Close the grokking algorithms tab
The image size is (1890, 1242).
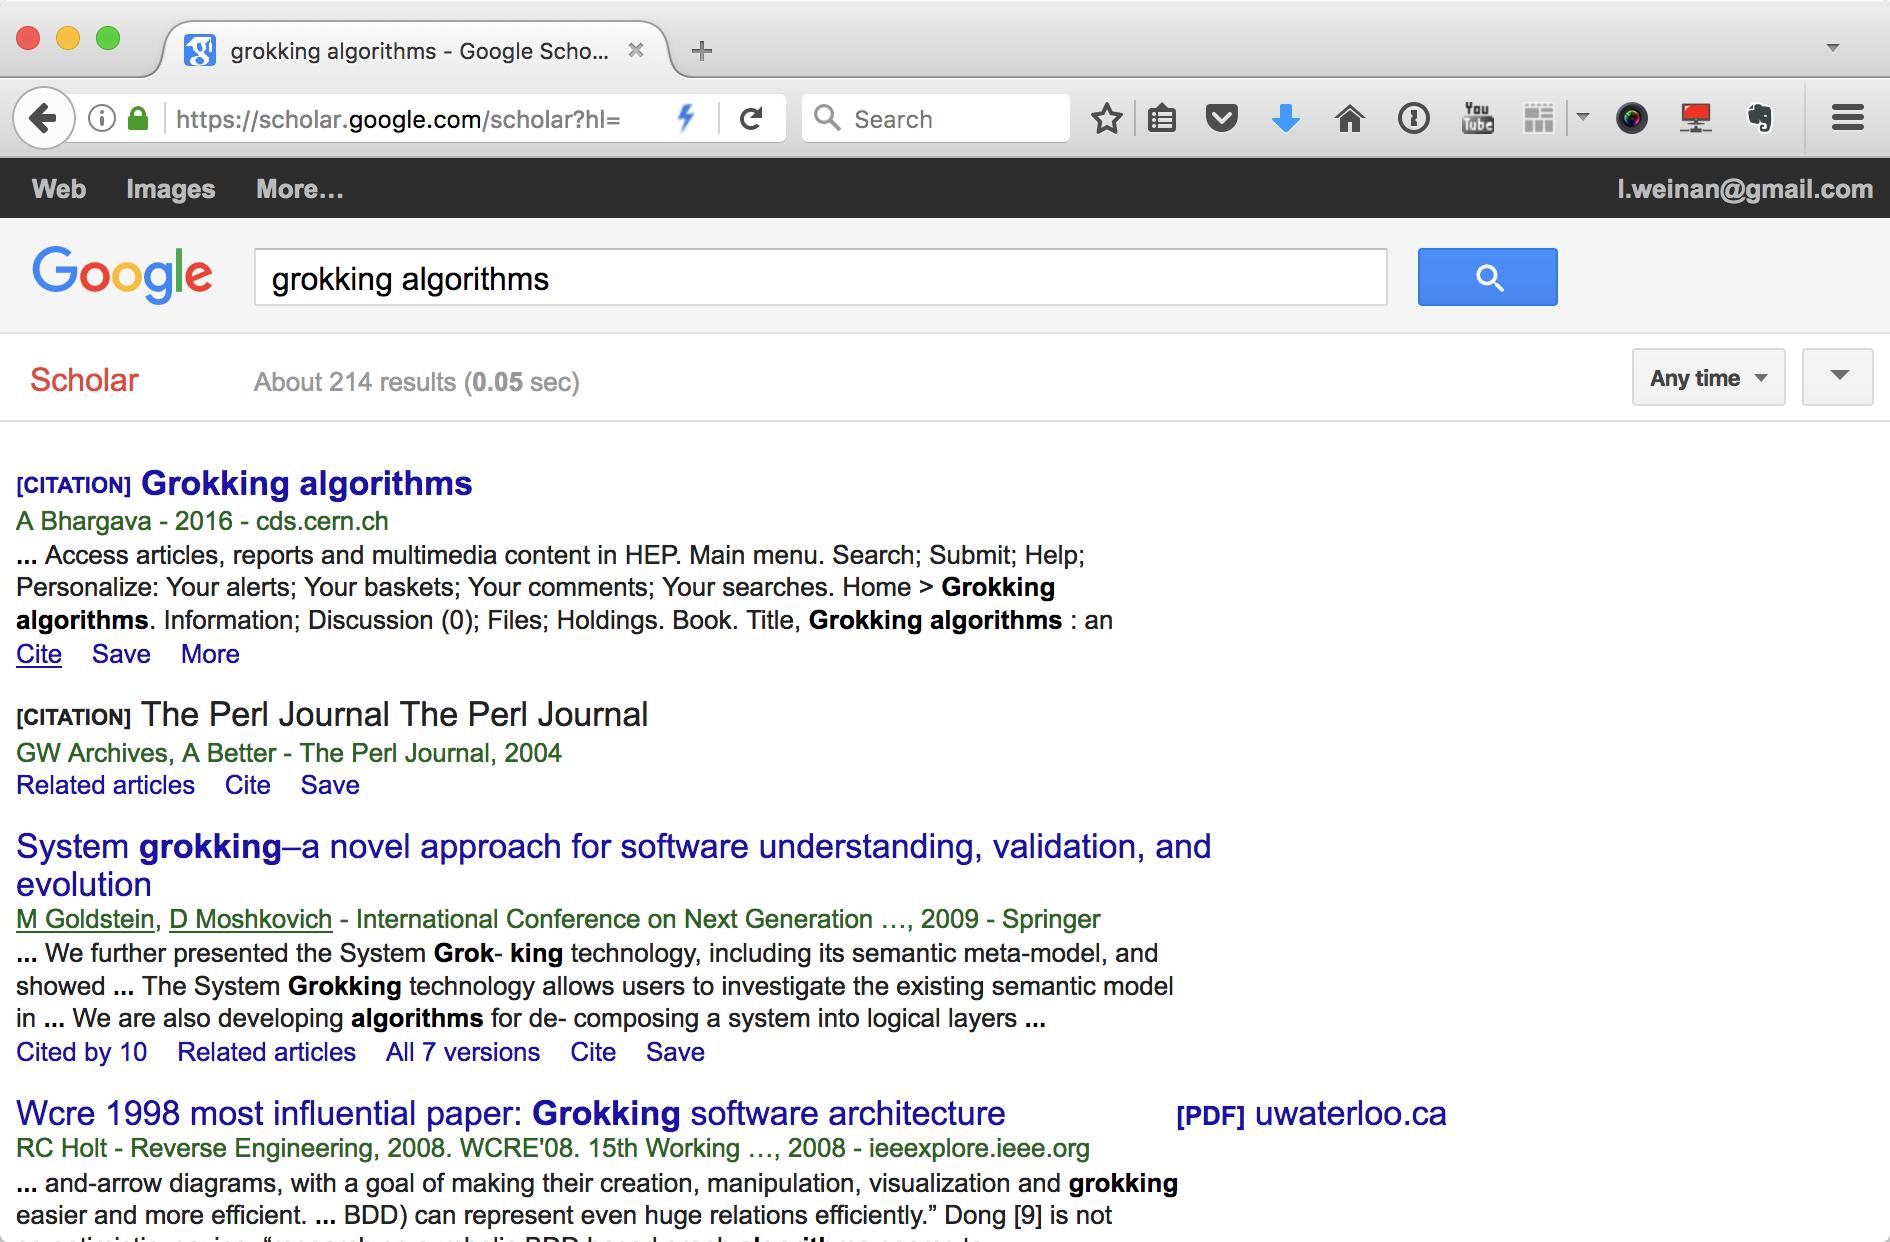[x=636, y=50]
